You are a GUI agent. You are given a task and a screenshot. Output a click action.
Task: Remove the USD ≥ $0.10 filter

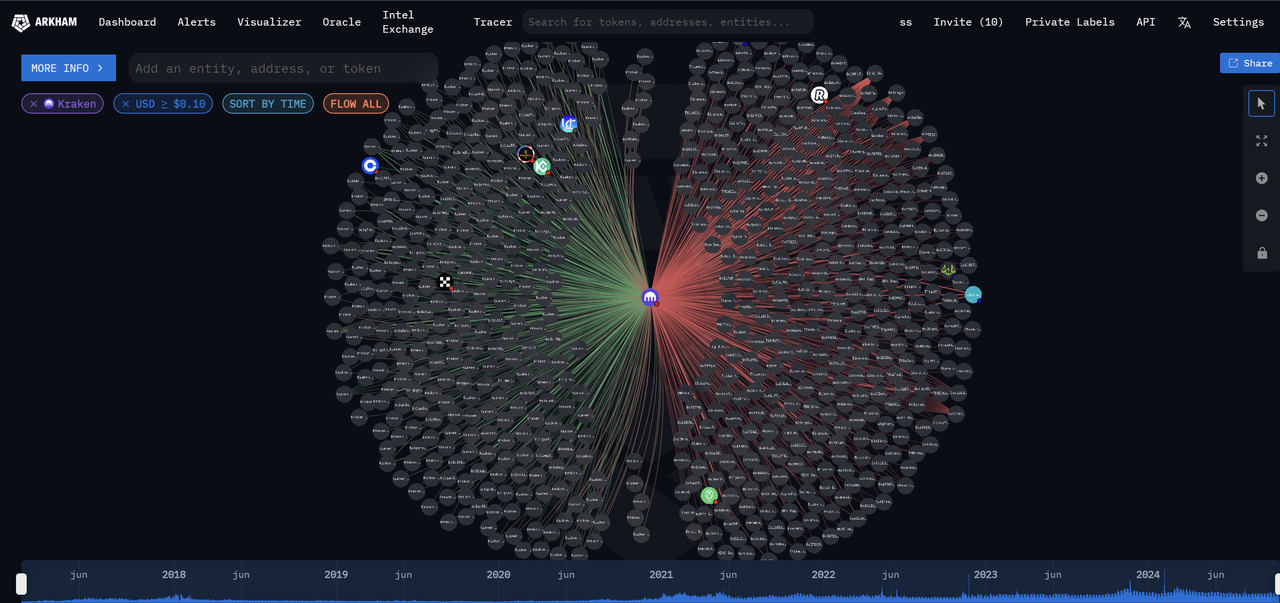[x=125, y=104]
